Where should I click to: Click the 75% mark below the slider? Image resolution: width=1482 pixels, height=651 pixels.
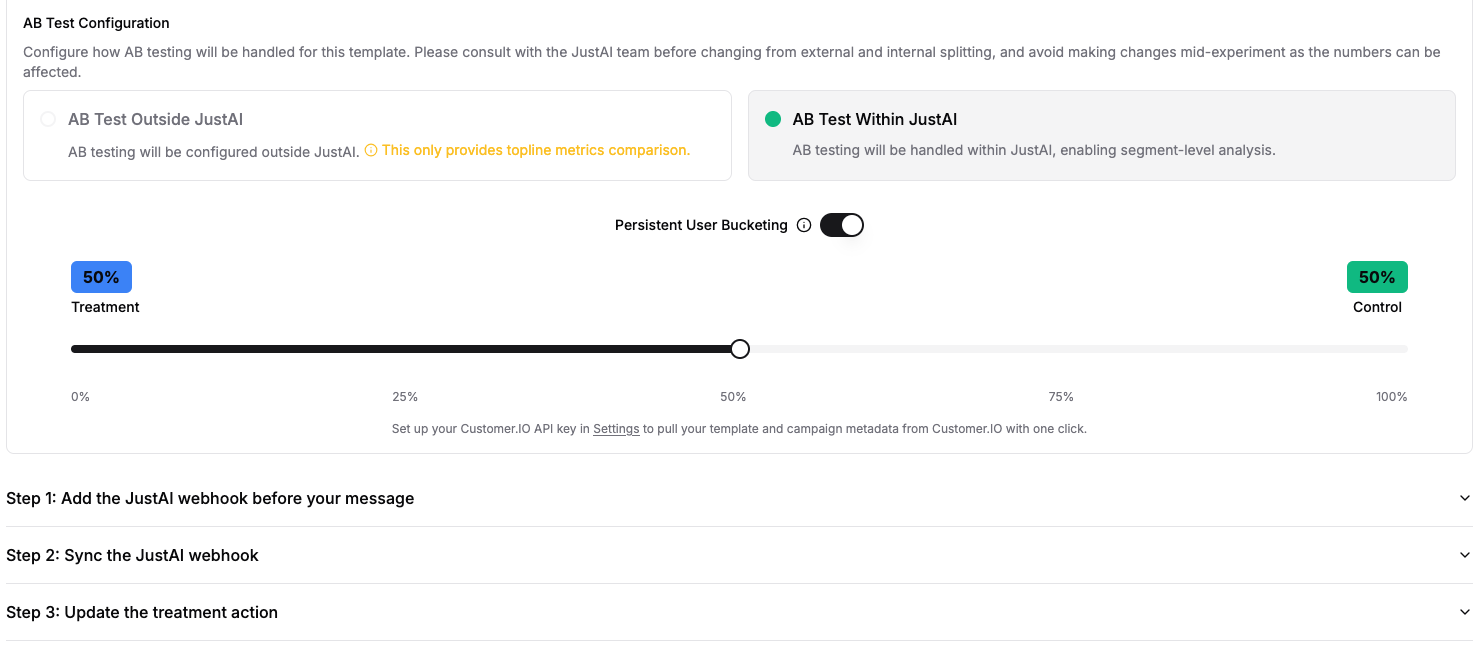1060,396
